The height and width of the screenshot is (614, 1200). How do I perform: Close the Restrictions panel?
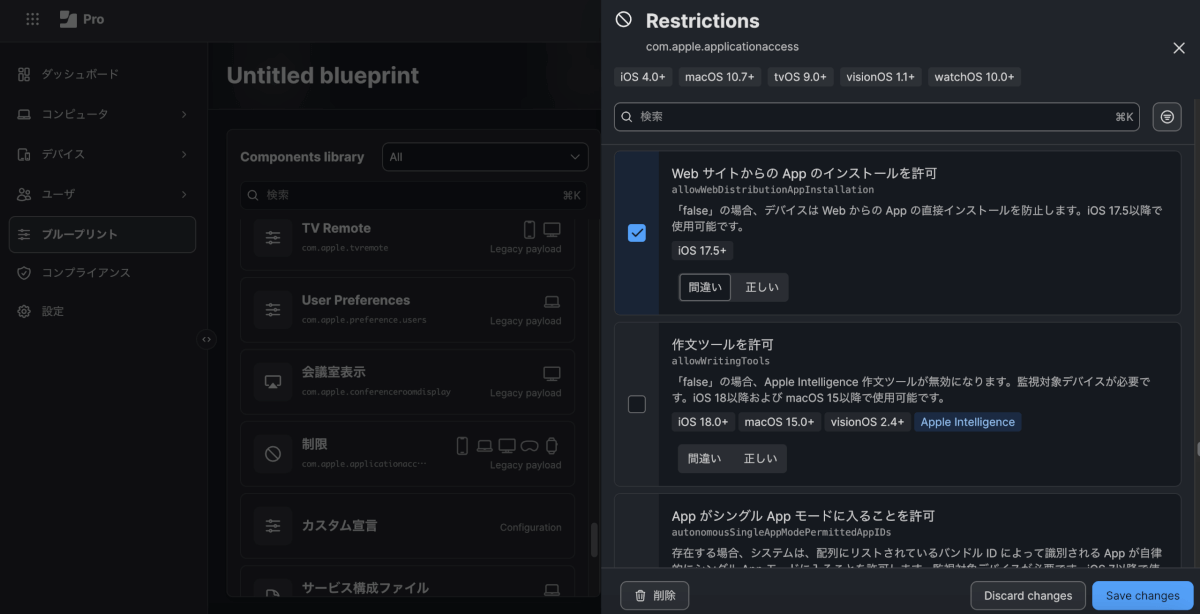pyautogui.click(x=1178, y=48)
